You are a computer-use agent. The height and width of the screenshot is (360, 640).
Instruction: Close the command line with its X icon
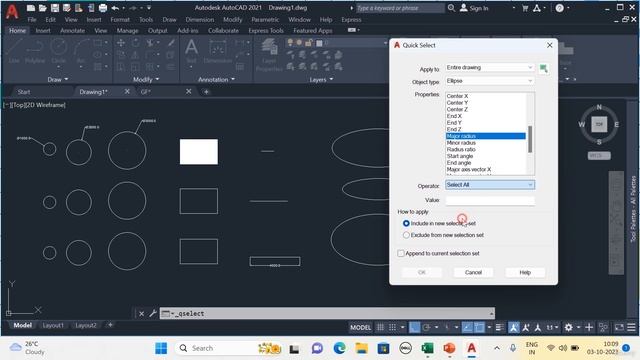tap(141, 313)
